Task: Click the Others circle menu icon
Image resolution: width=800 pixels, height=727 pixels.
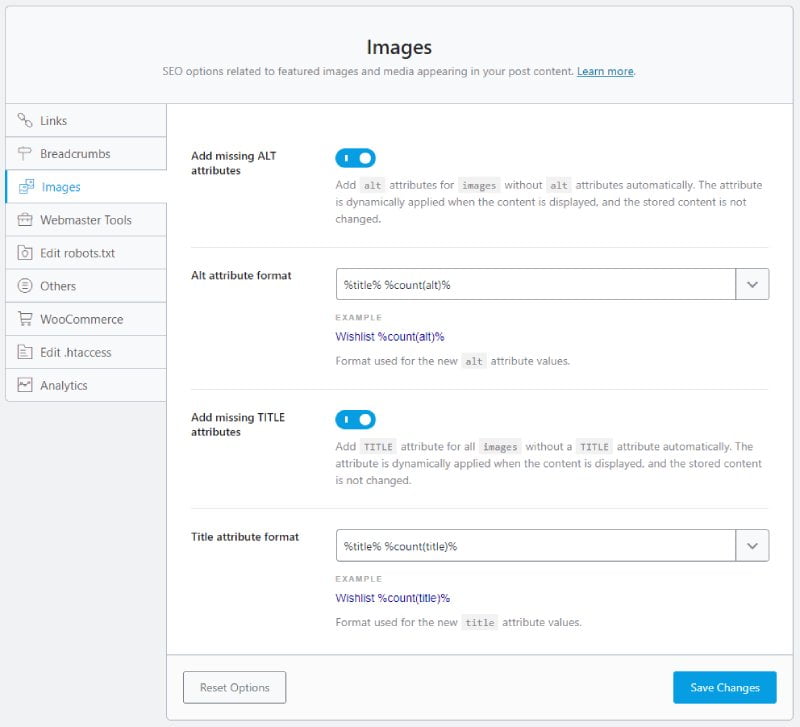Action: pyautogui.click(x=25, y=286)
